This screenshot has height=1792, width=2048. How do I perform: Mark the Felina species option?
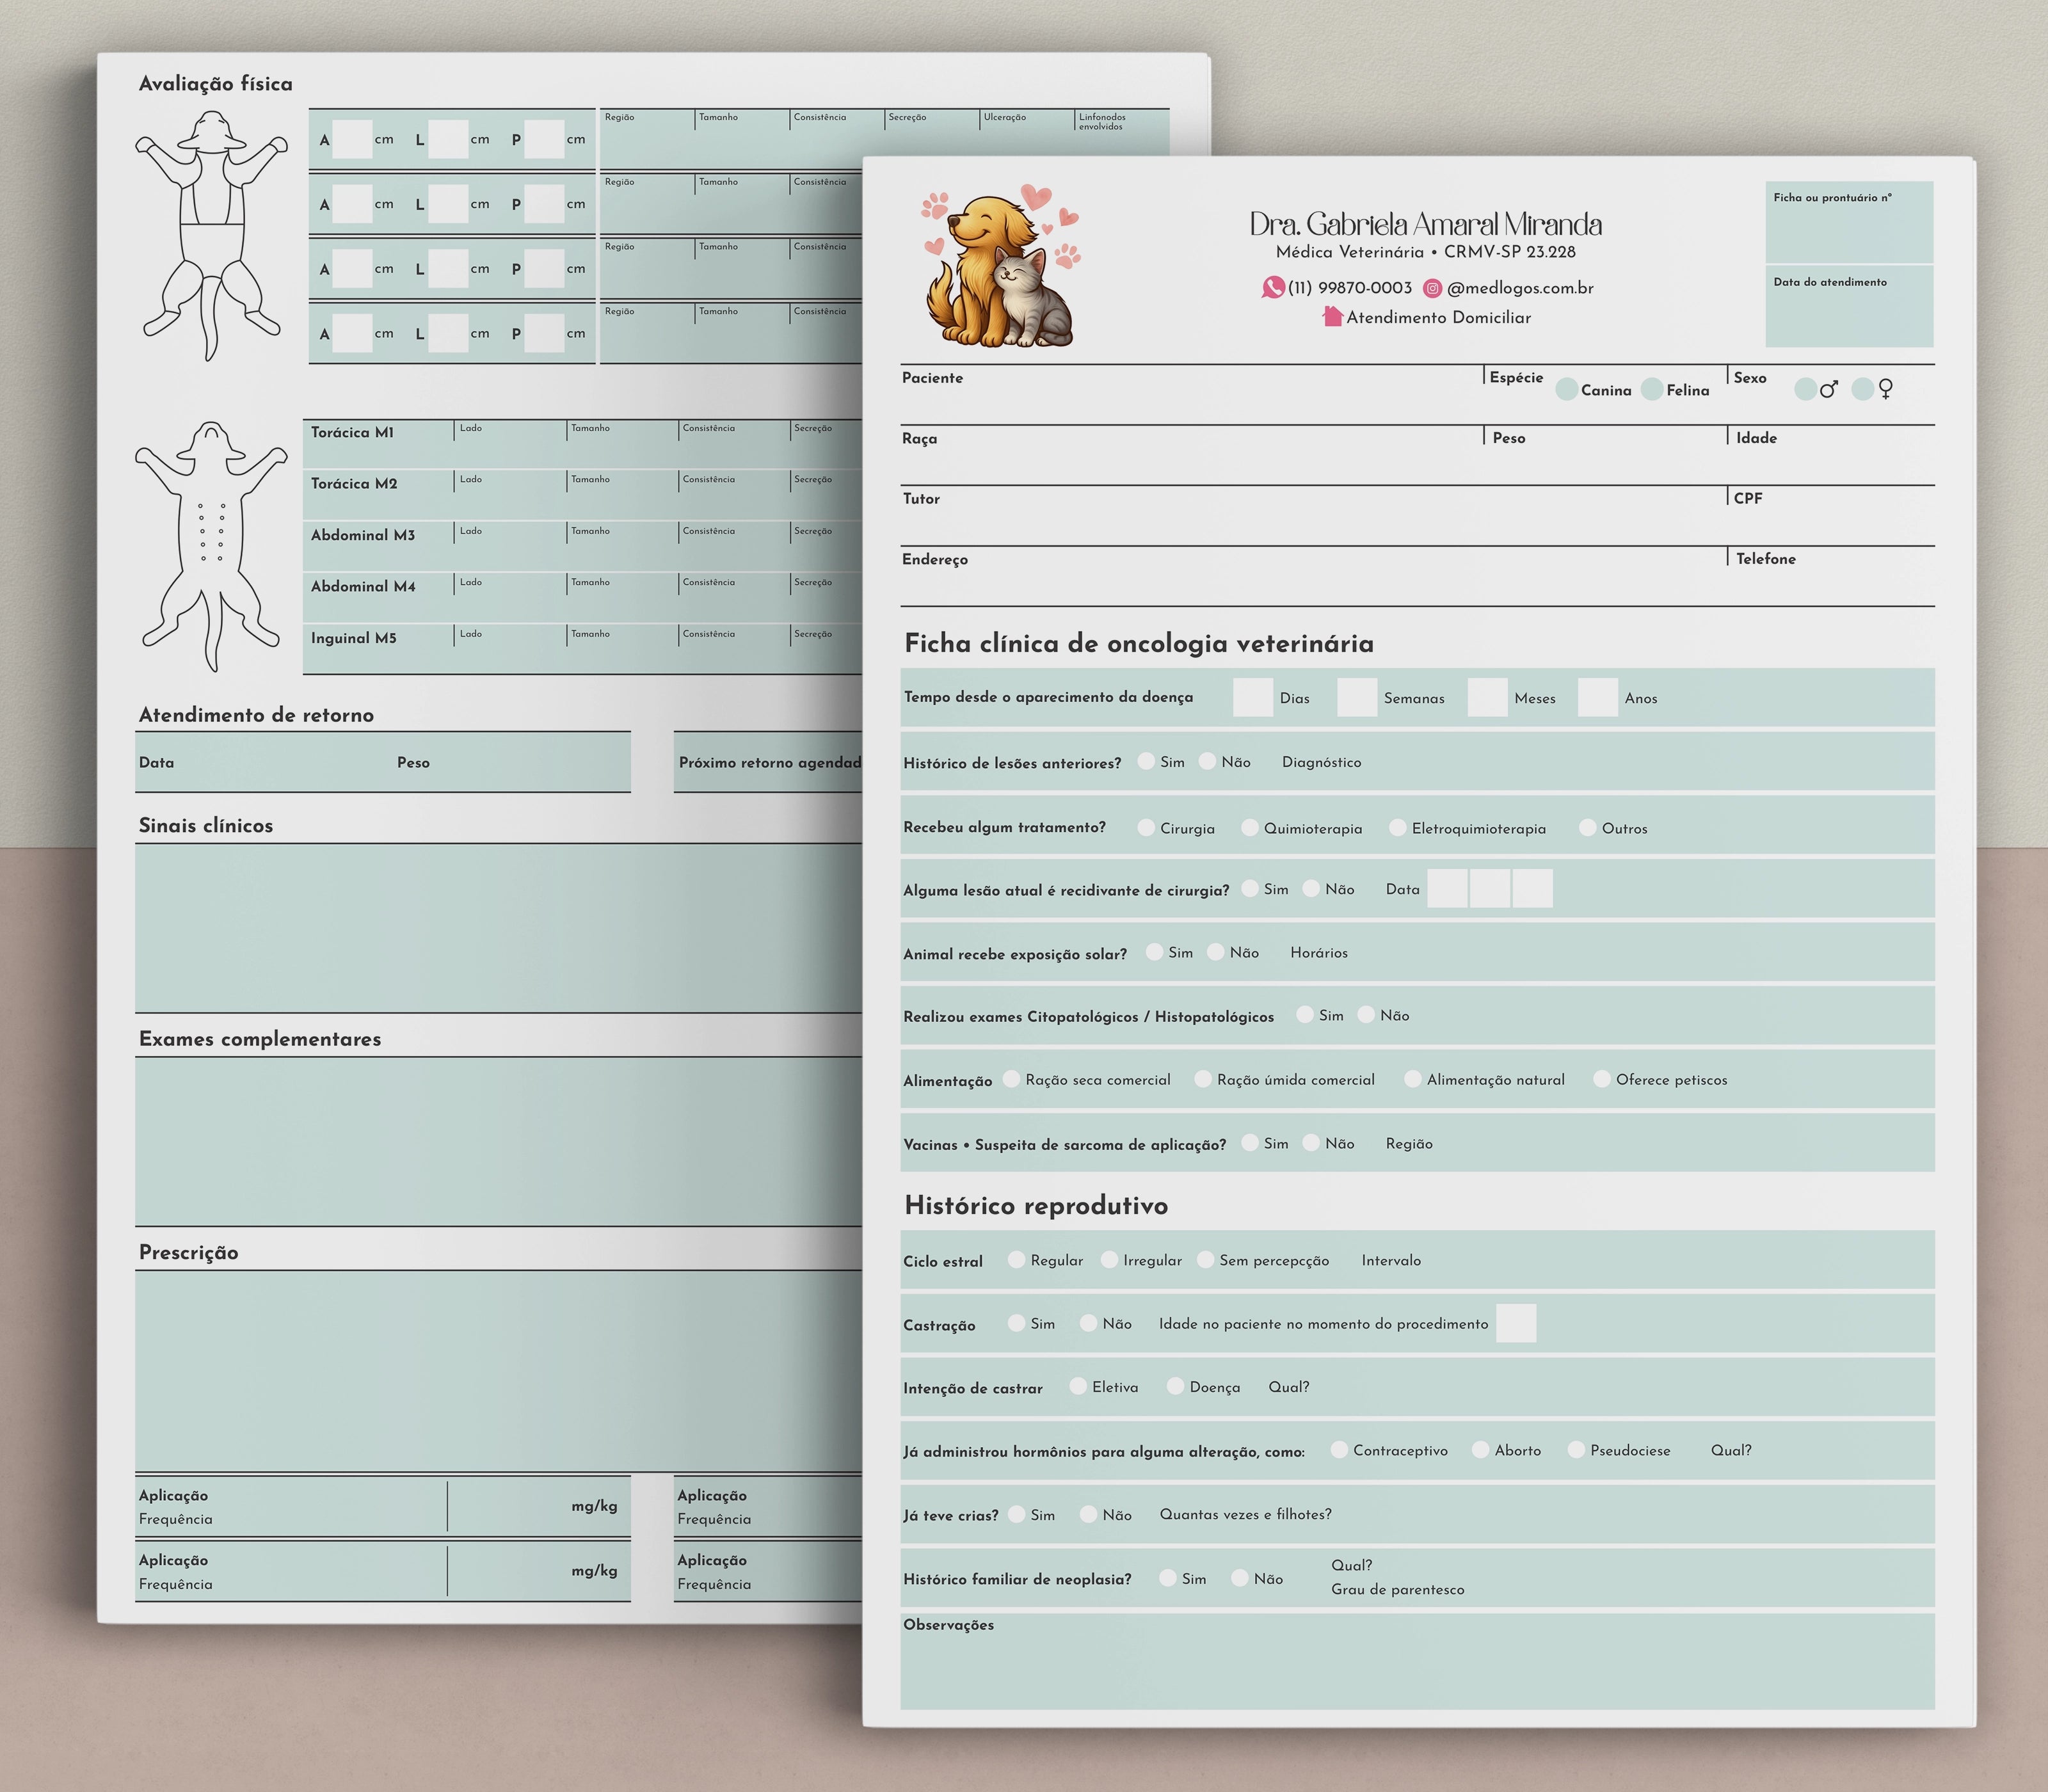tap(1652, 389)
